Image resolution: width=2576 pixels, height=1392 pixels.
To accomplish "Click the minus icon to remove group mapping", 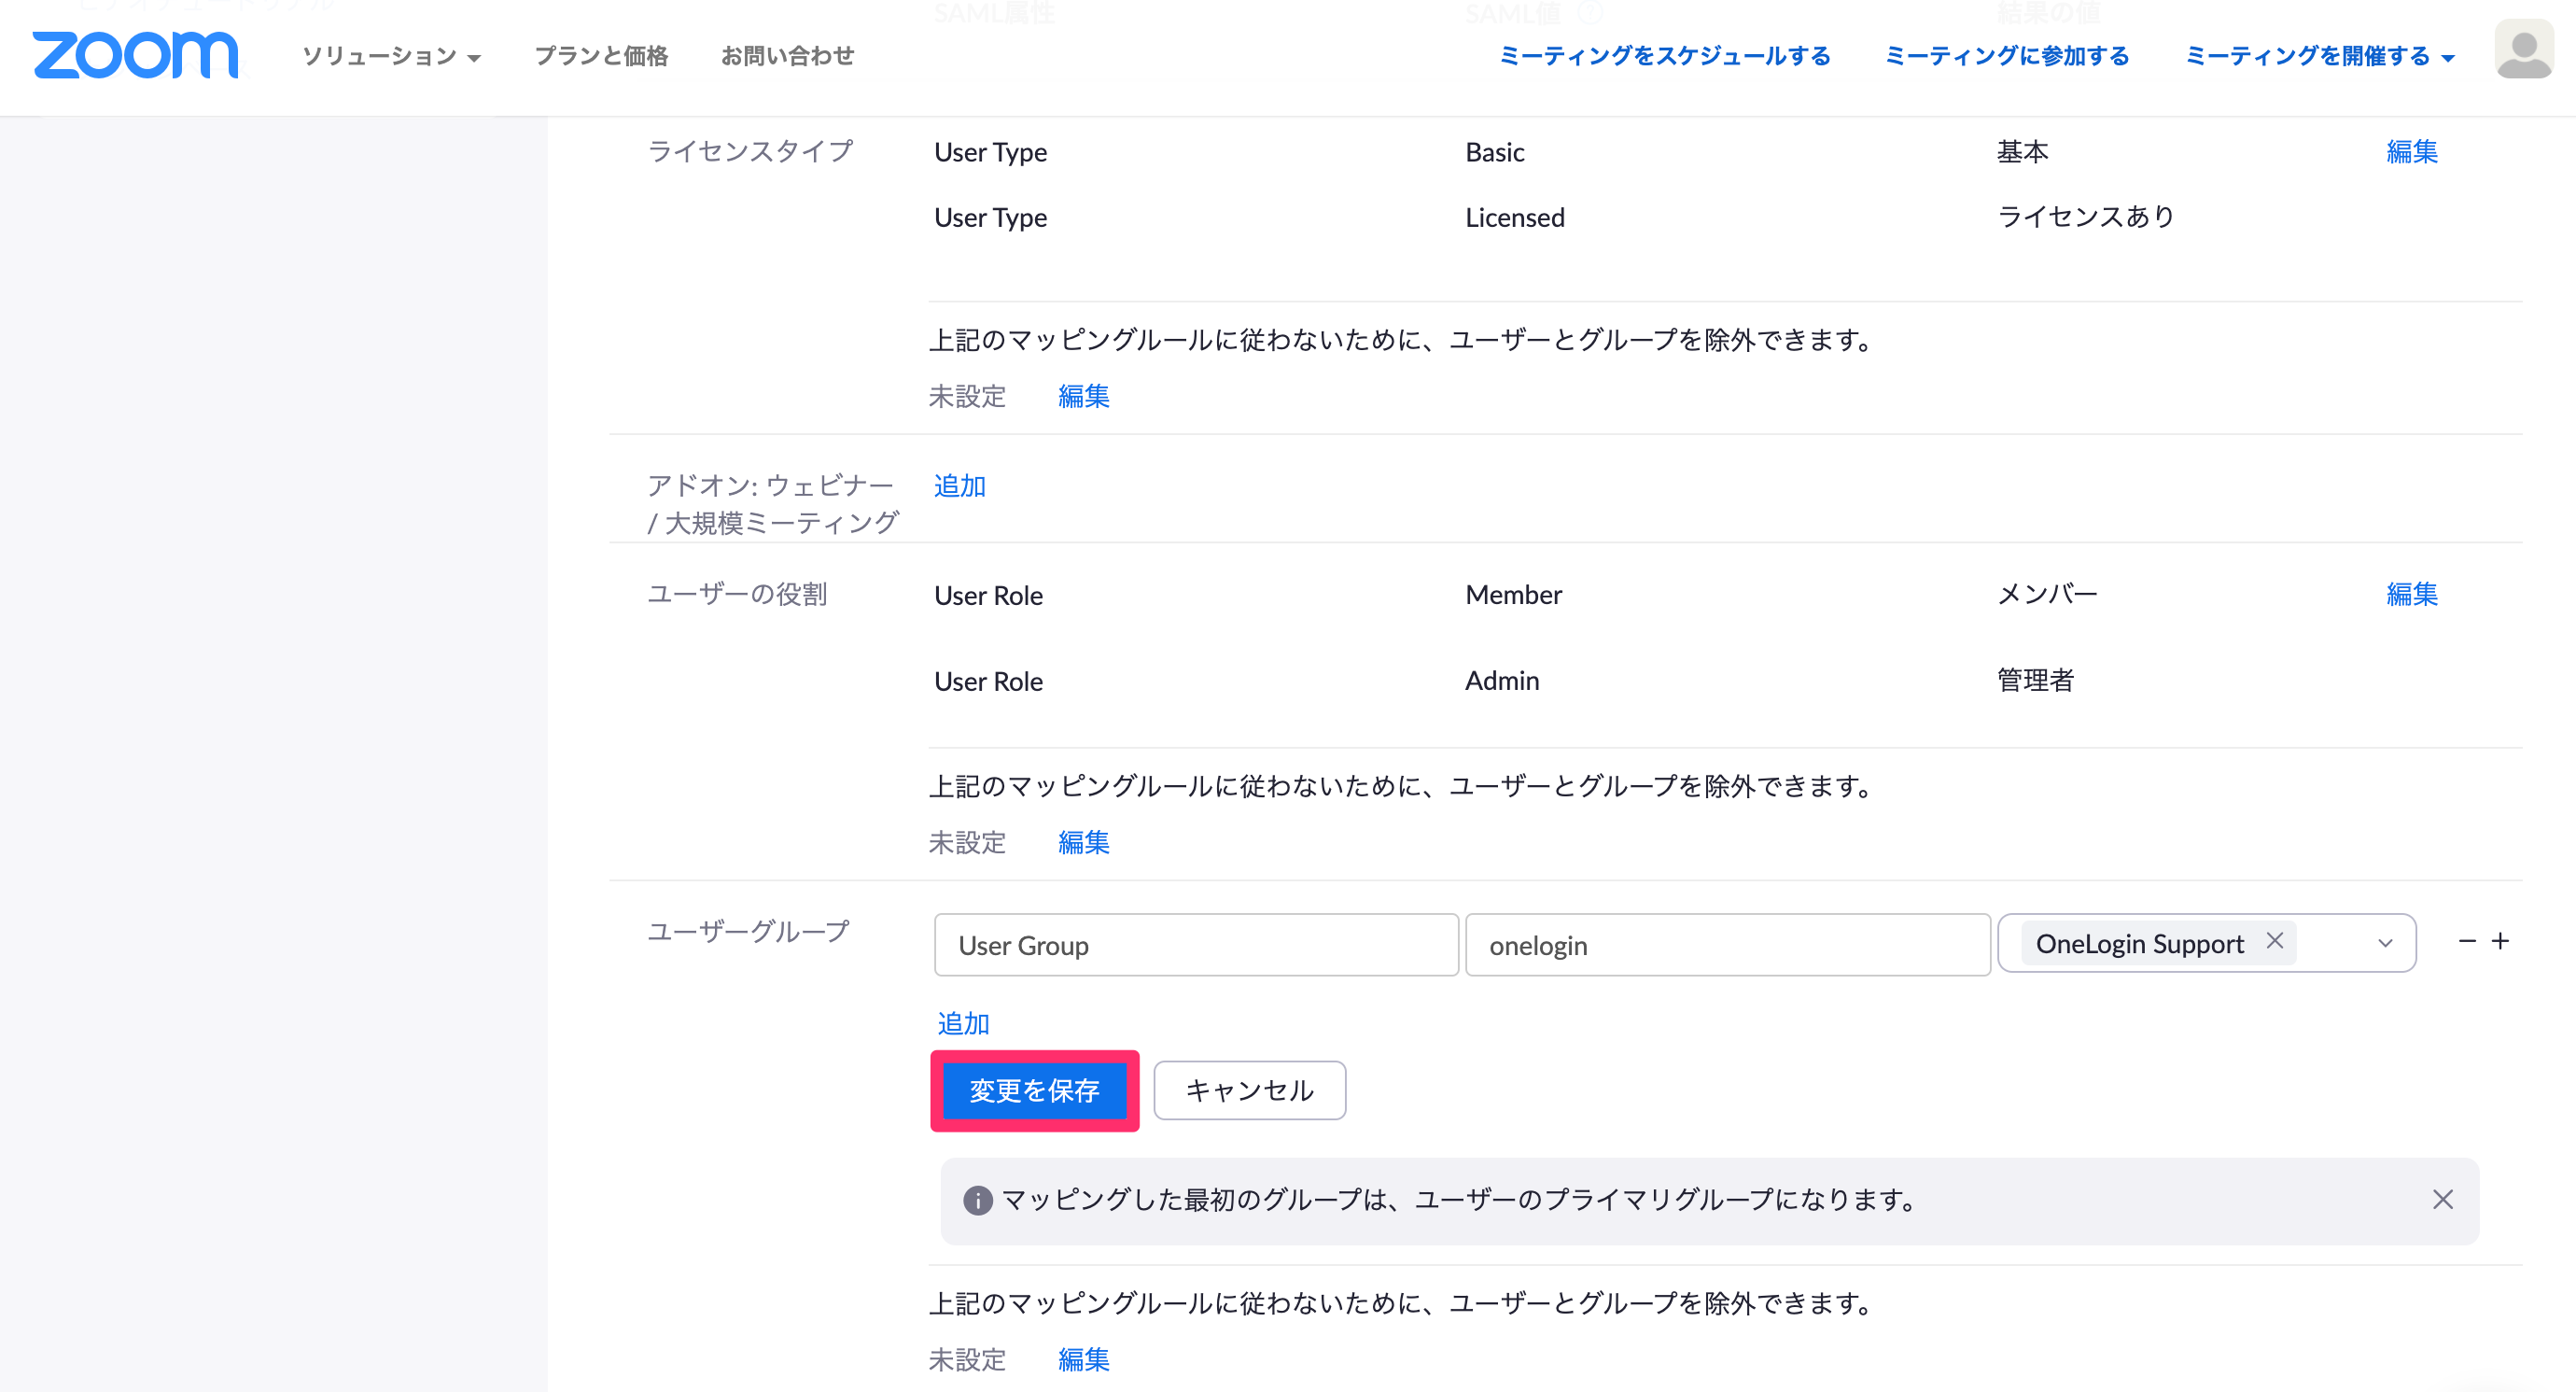I will point(2467,942).
